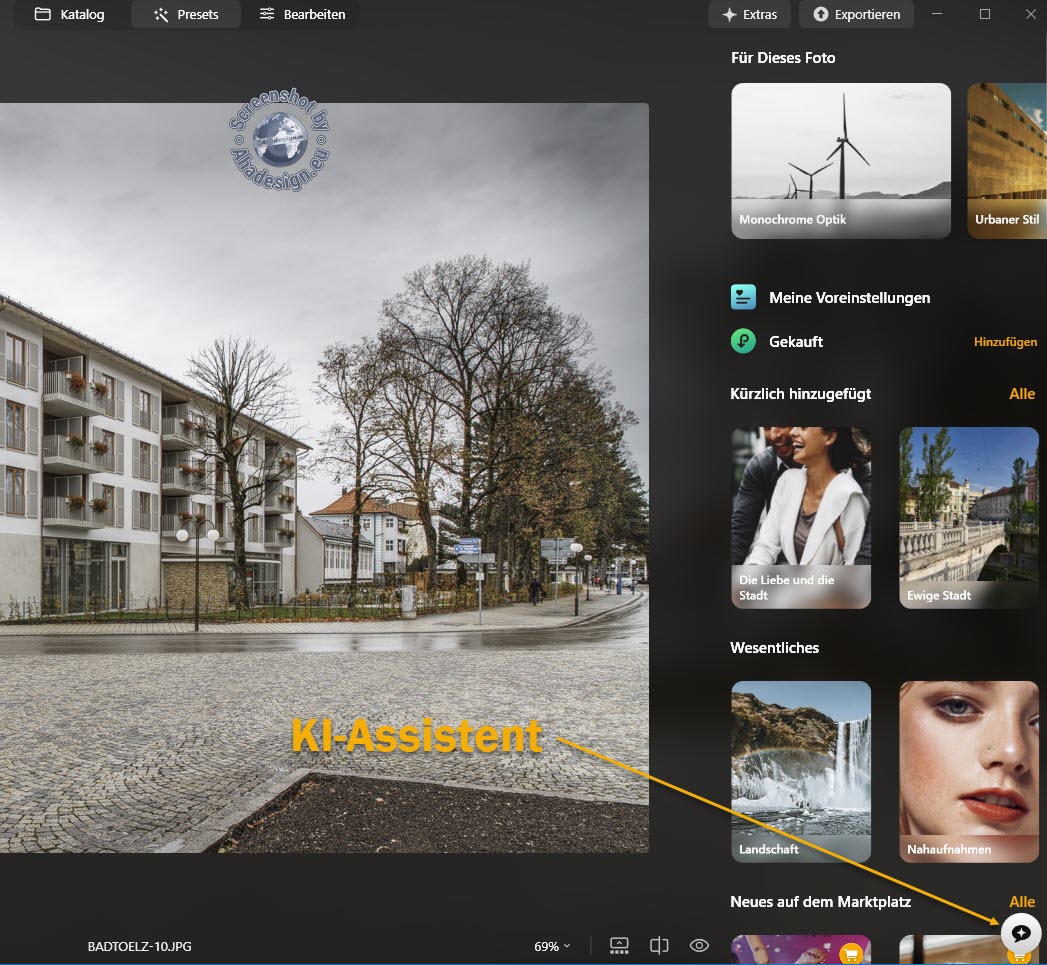Expand all Kürzlich hinzugefügt presets via Alle
1047x965 pixels.
pos(1022,393)
